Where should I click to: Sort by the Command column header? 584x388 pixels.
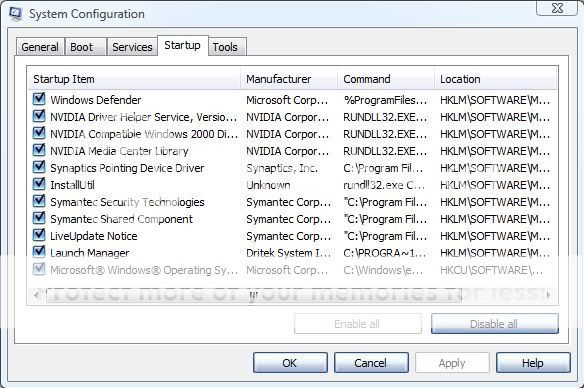coord(386,79)
